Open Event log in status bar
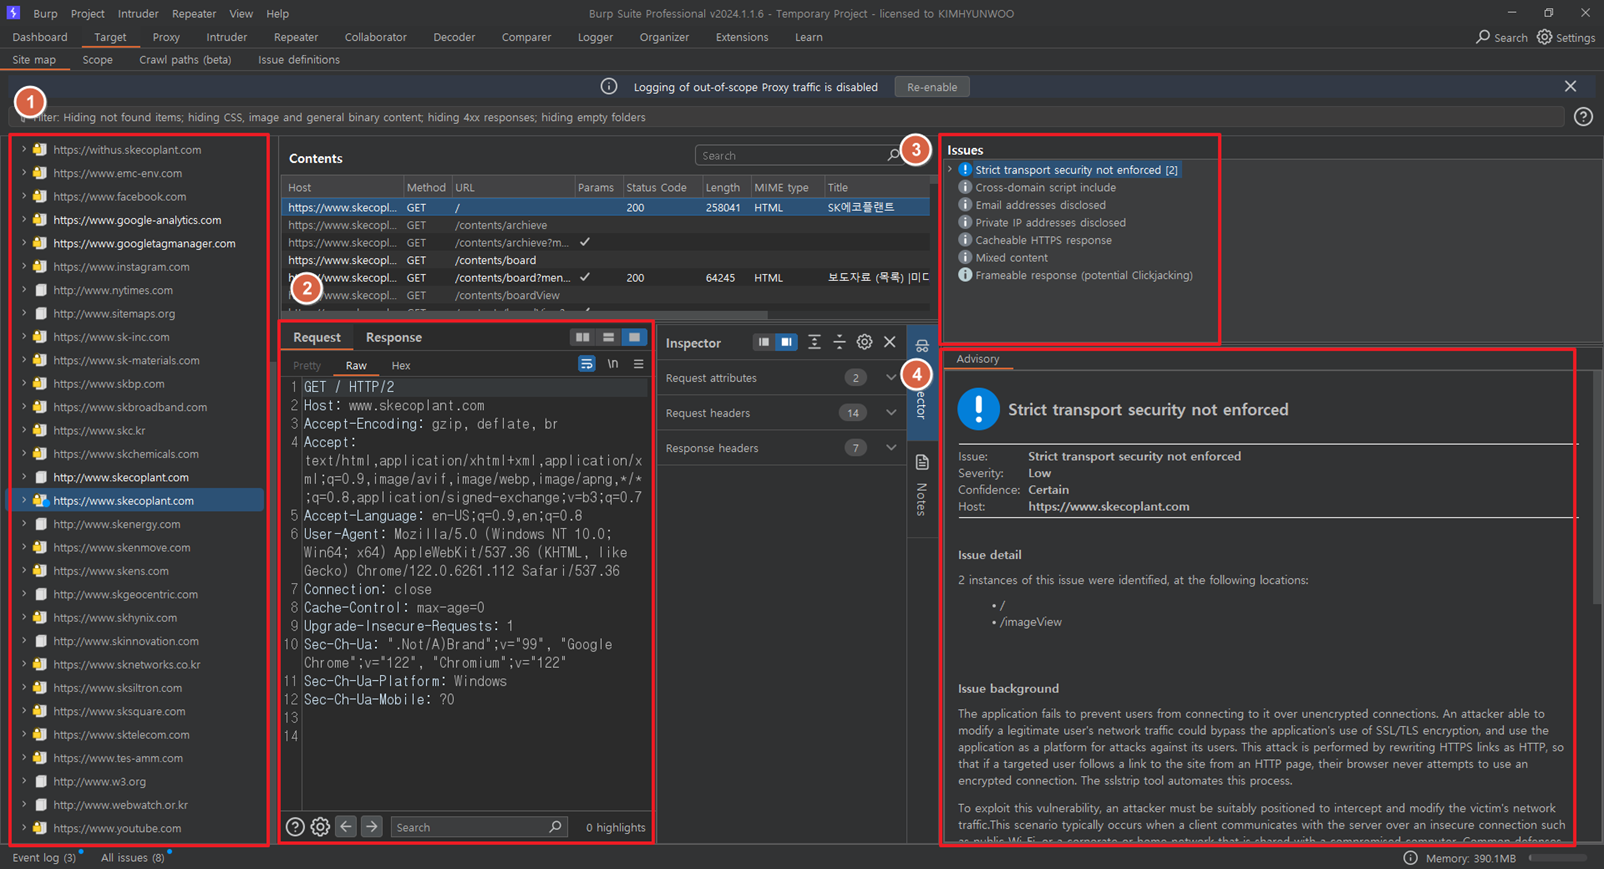This screenshot has height=869, width=1604. tap(43, 858)
